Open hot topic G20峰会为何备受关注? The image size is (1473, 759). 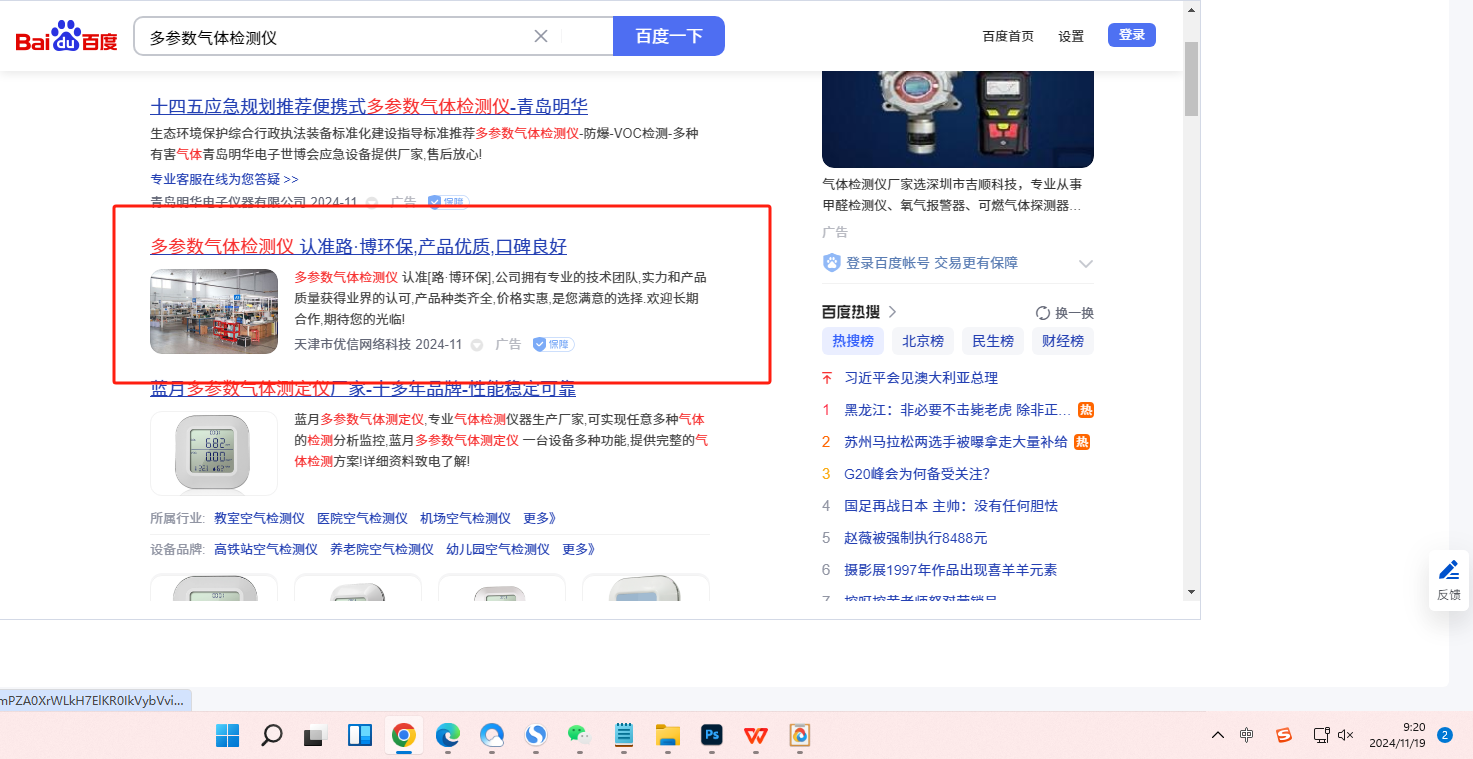coord(917,474)
